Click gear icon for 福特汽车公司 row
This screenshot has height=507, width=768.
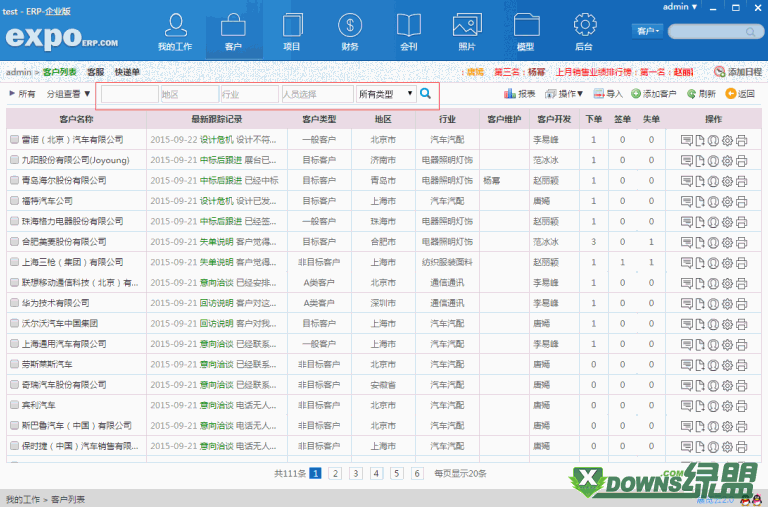727,201
